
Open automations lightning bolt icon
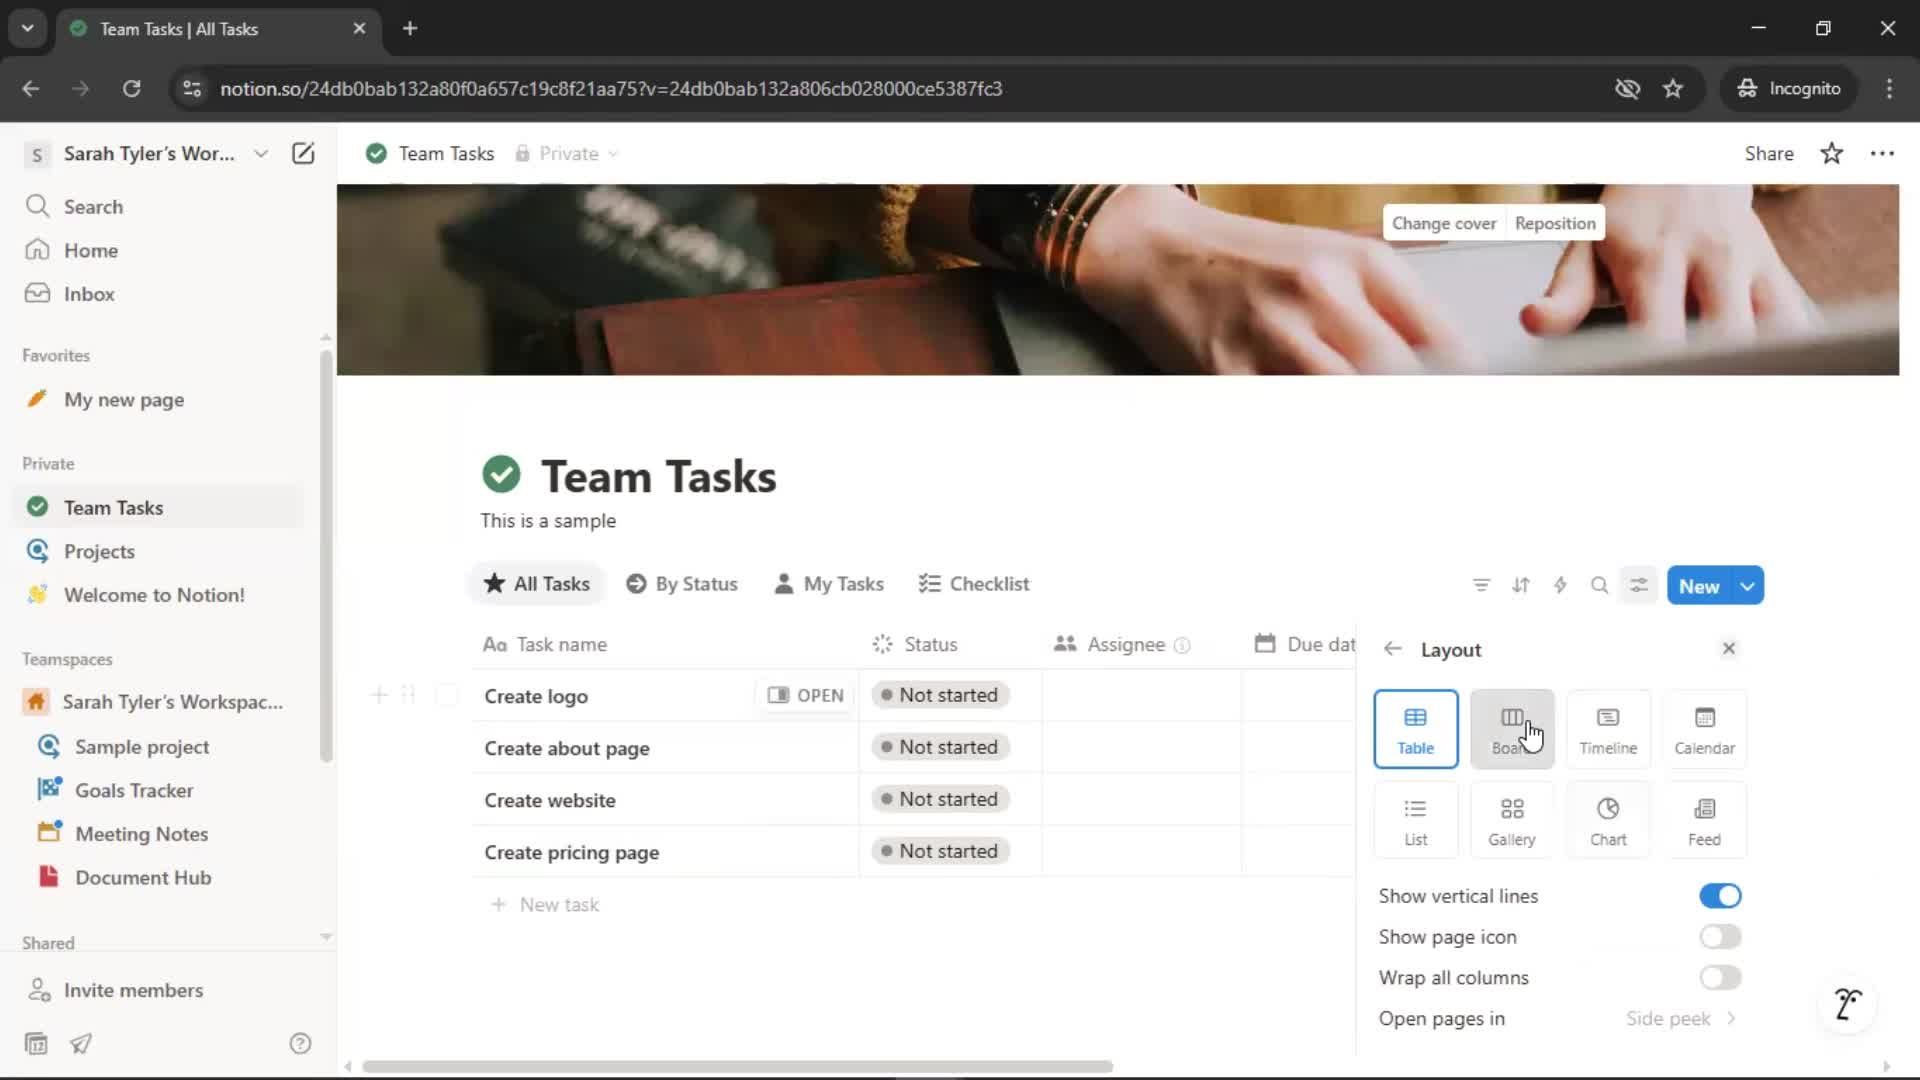click(1560, 586)
